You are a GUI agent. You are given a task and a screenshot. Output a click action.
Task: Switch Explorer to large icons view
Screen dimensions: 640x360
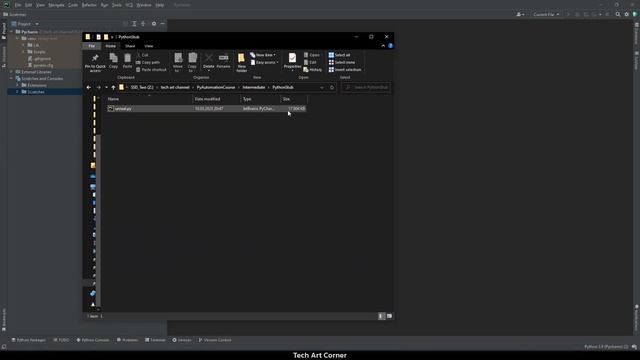pyautogui.click(x=389, y=316)
